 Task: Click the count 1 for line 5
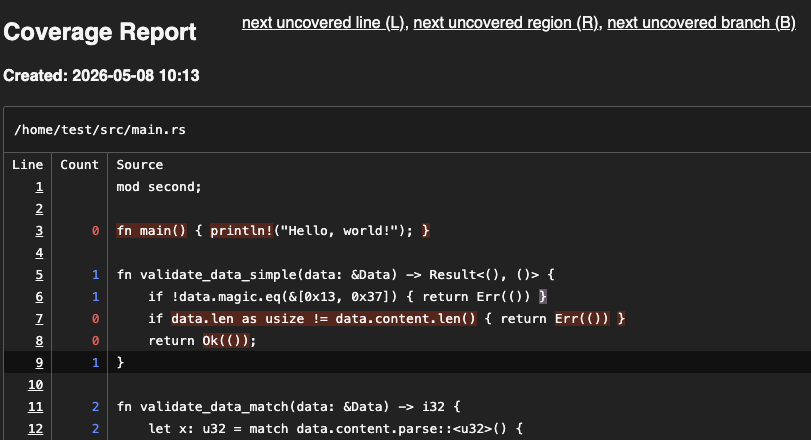(95, 275)
